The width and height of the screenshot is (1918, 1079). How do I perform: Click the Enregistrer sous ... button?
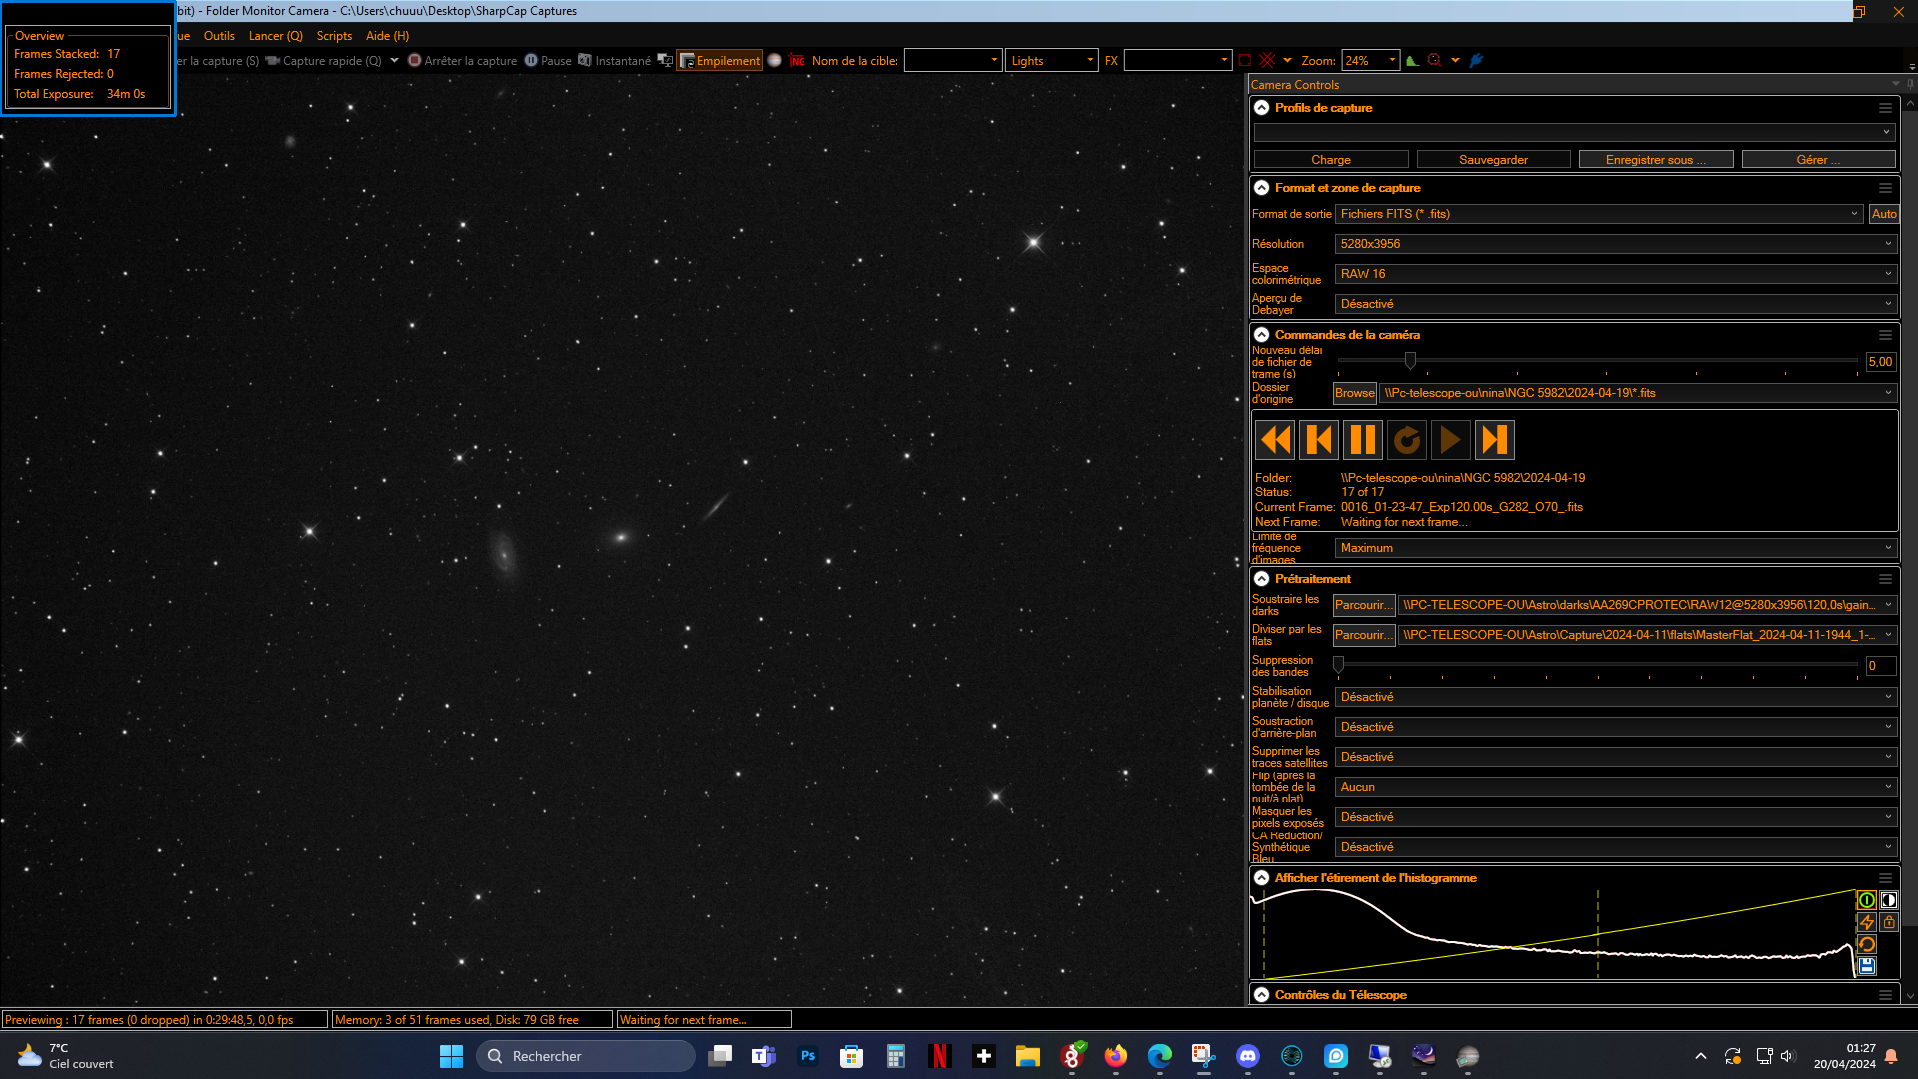(1656, 160)
